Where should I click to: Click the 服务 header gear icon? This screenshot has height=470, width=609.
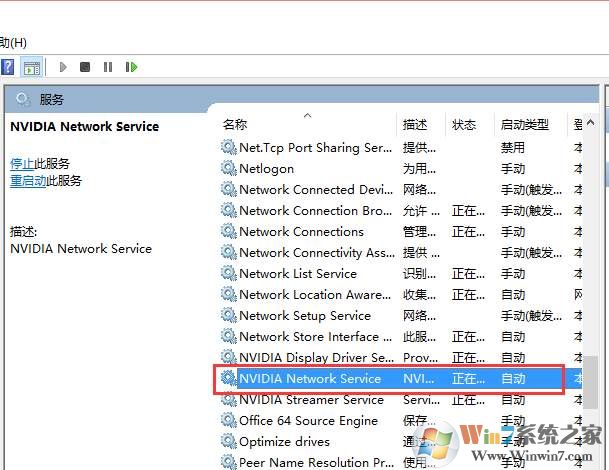23,99
